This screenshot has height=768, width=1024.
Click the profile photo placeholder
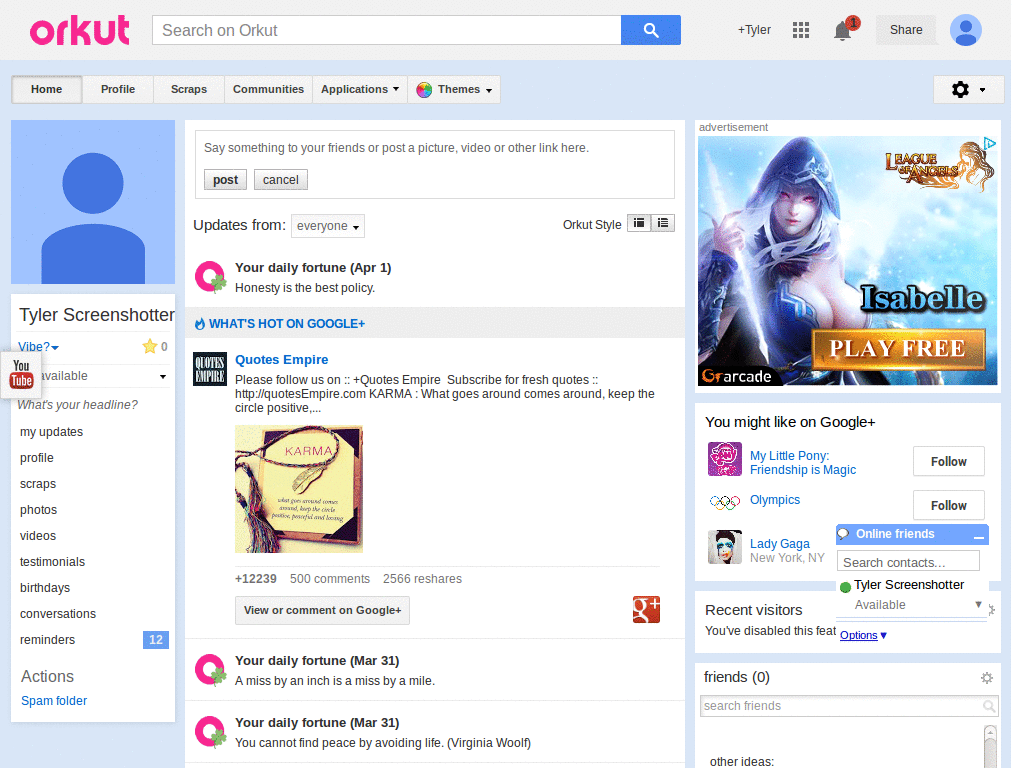coord(93,202)
